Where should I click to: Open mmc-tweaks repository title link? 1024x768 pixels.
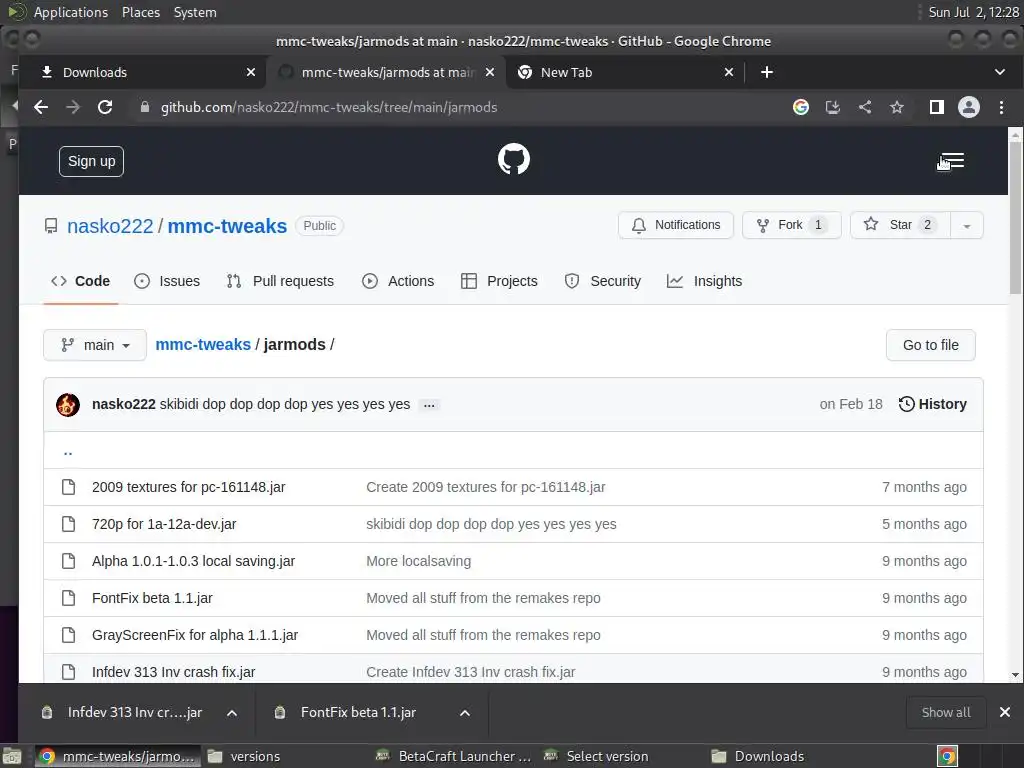click(227, 226)
